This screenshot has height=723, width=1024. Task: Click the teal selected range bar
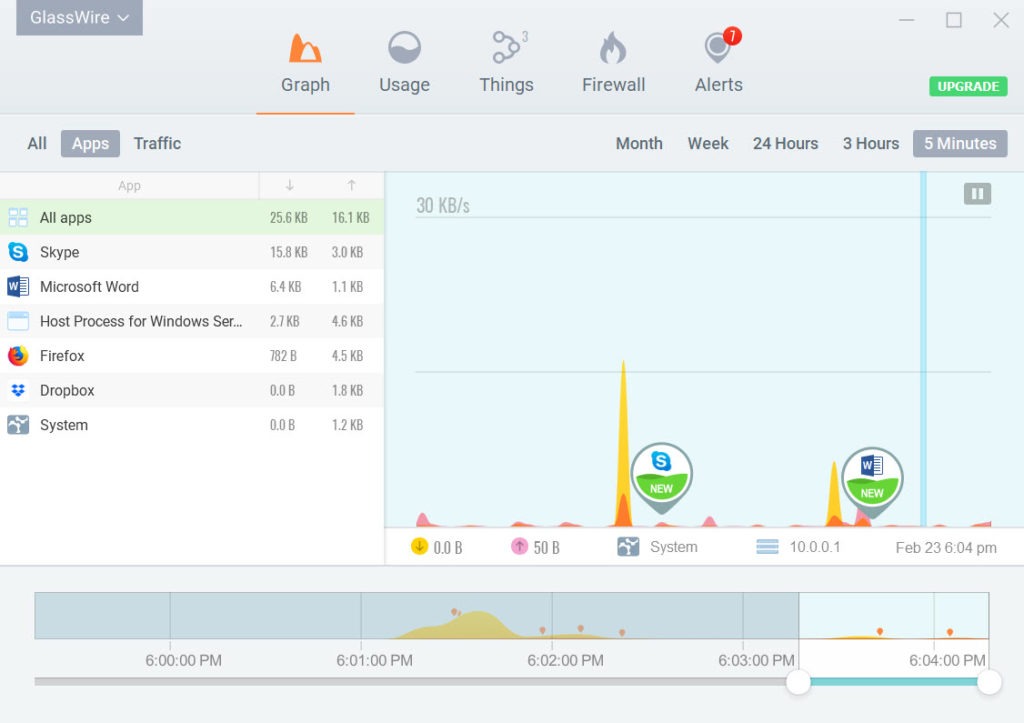pyautogui.click(x=893, y=682)
